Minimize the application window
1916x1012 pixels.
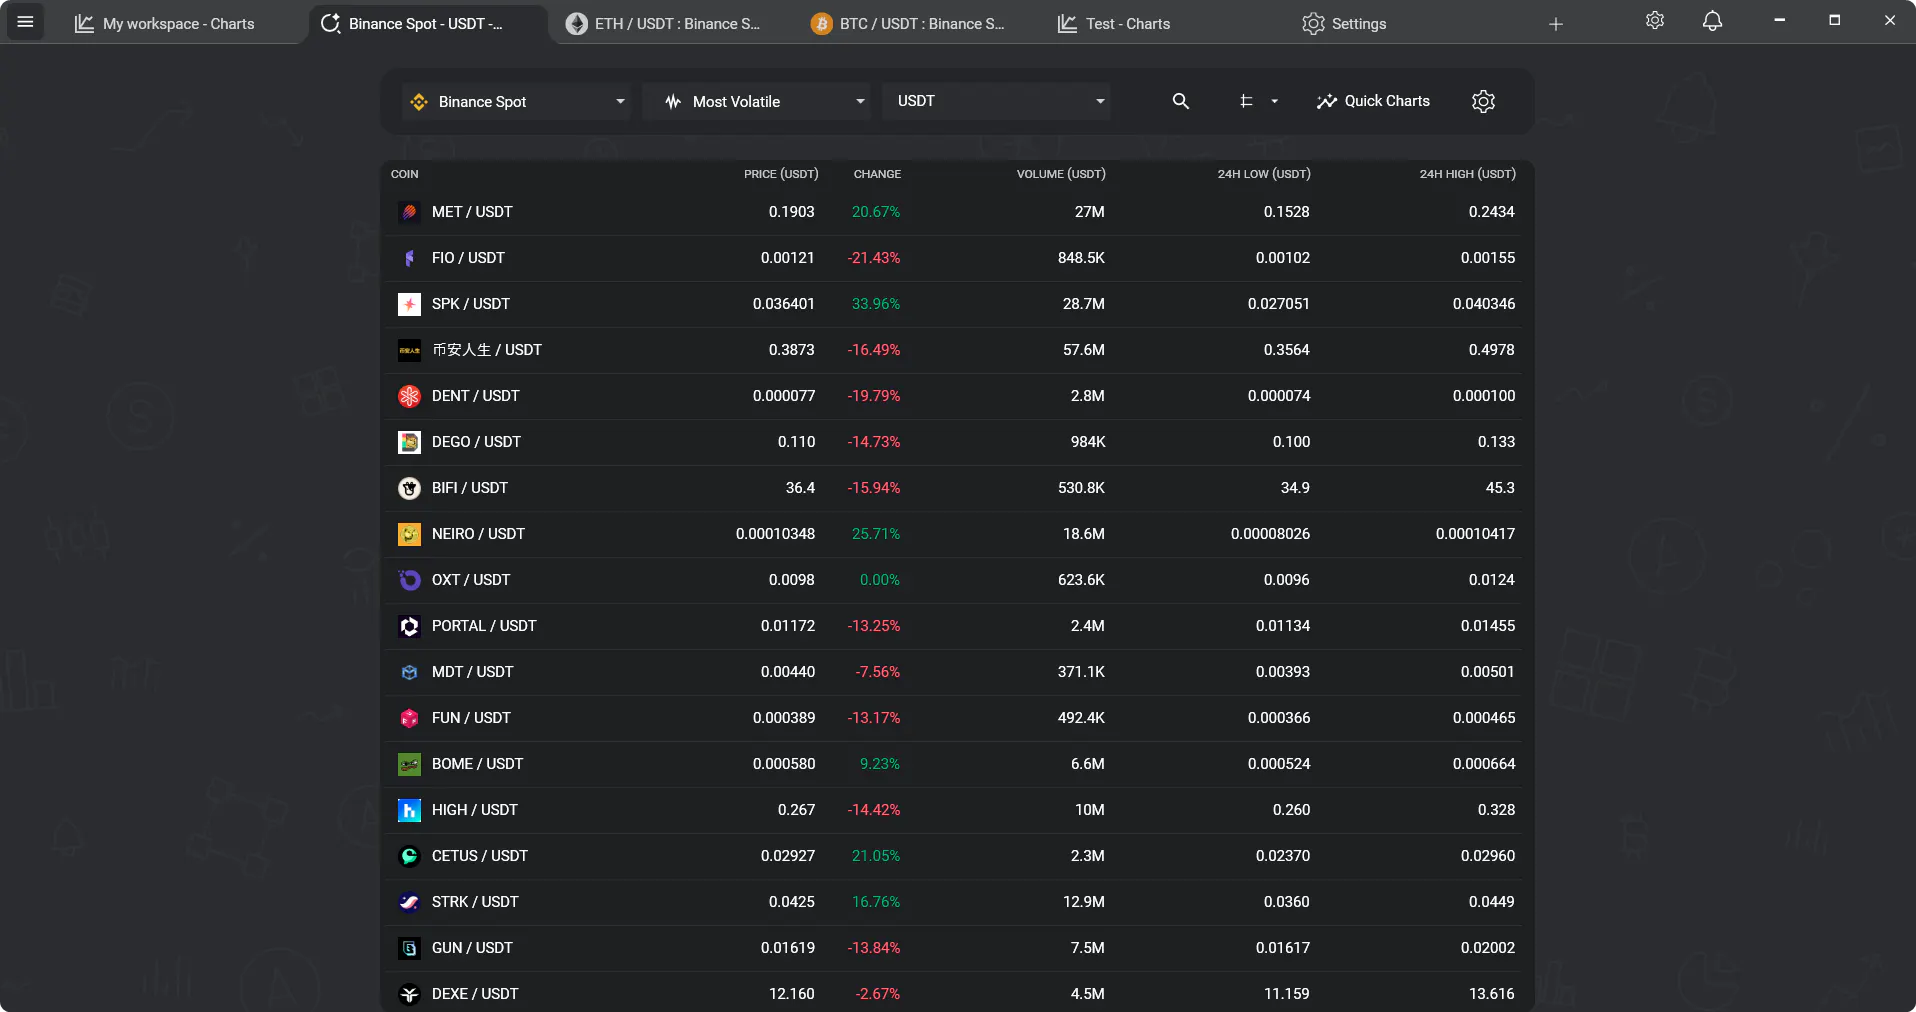point(1779,20)
